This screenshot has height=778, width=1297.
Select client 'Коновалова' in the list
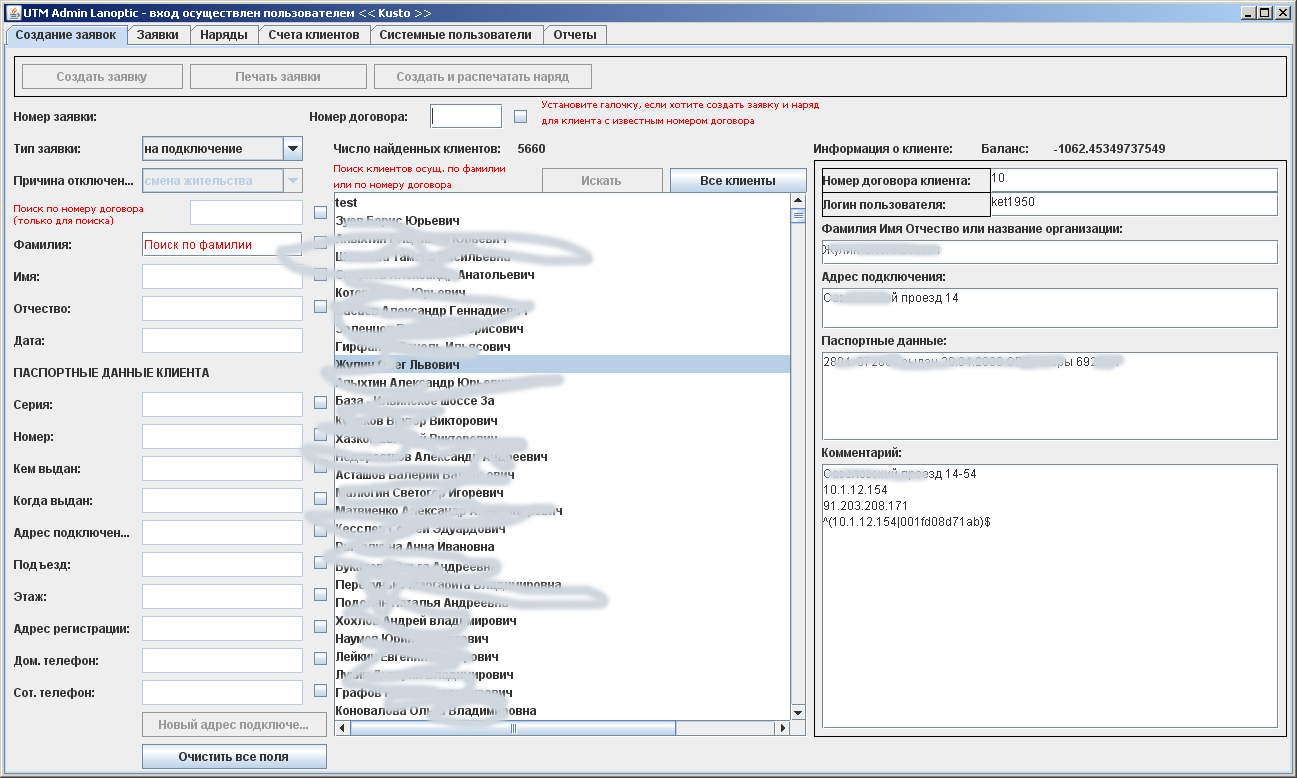click(562, 711)
